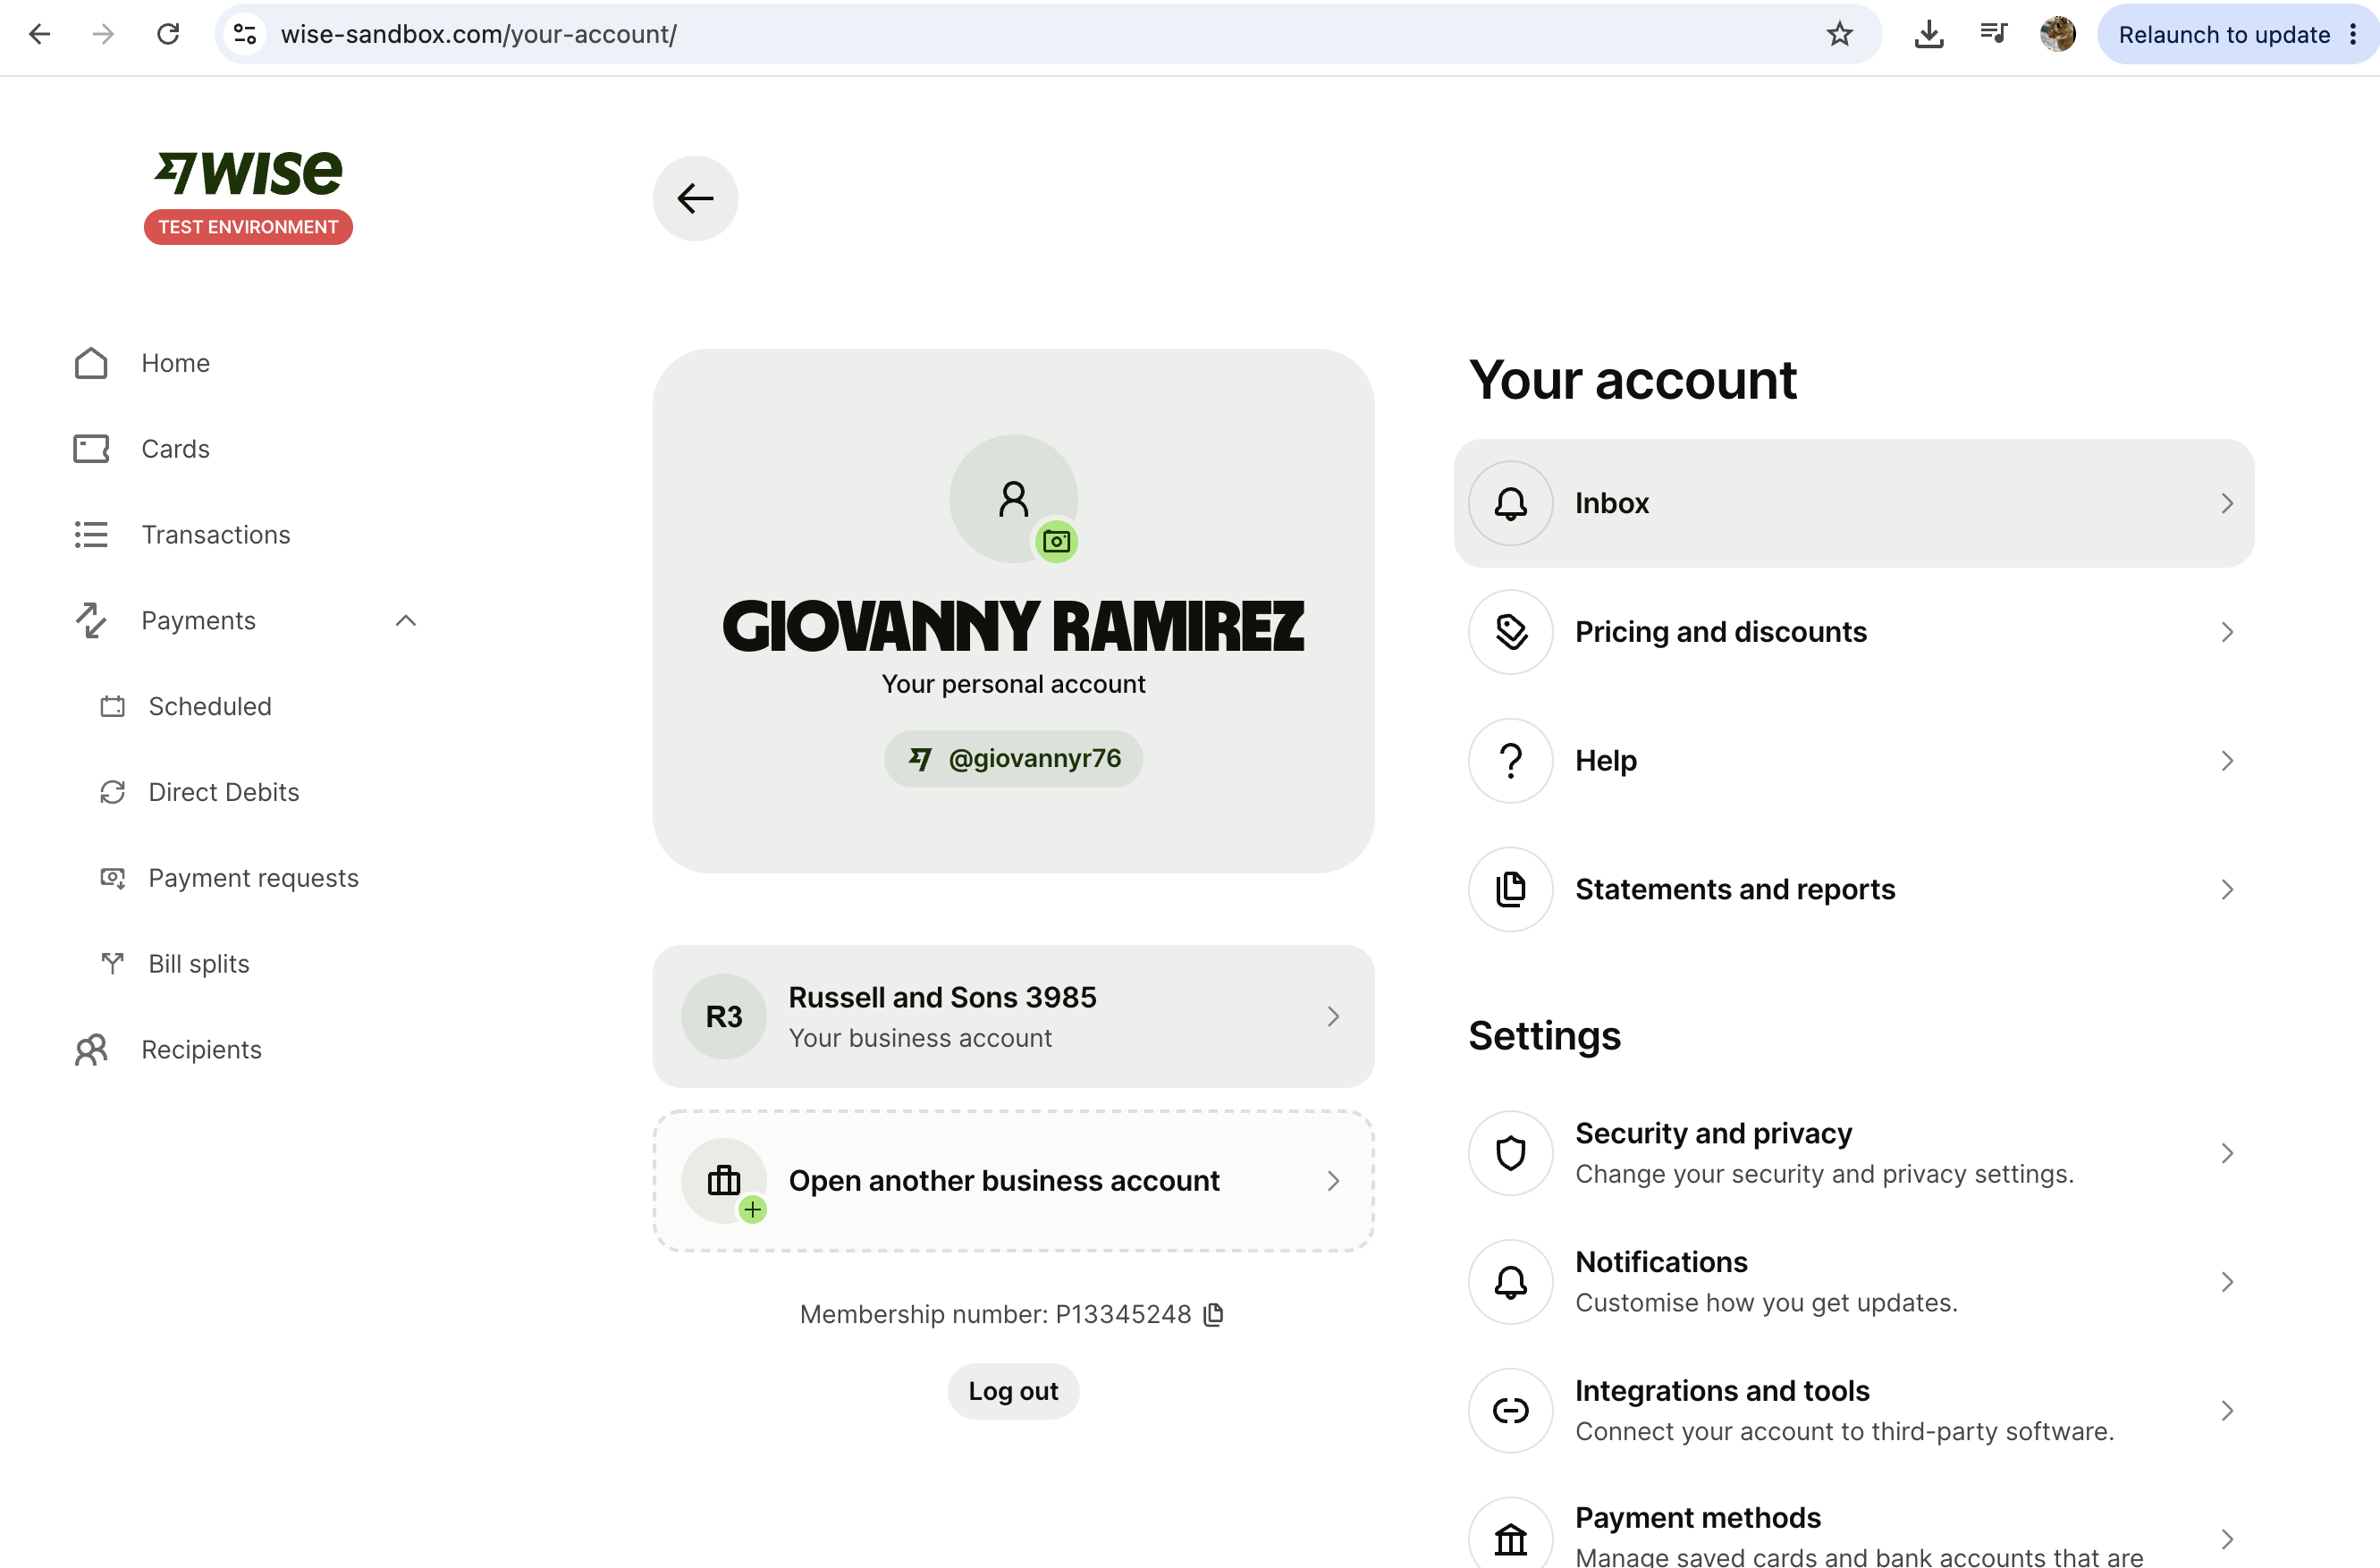Click the briefcase open business account icon
The width and height of the screenshot is (2380, 1568).
[x=724, y=1181]
